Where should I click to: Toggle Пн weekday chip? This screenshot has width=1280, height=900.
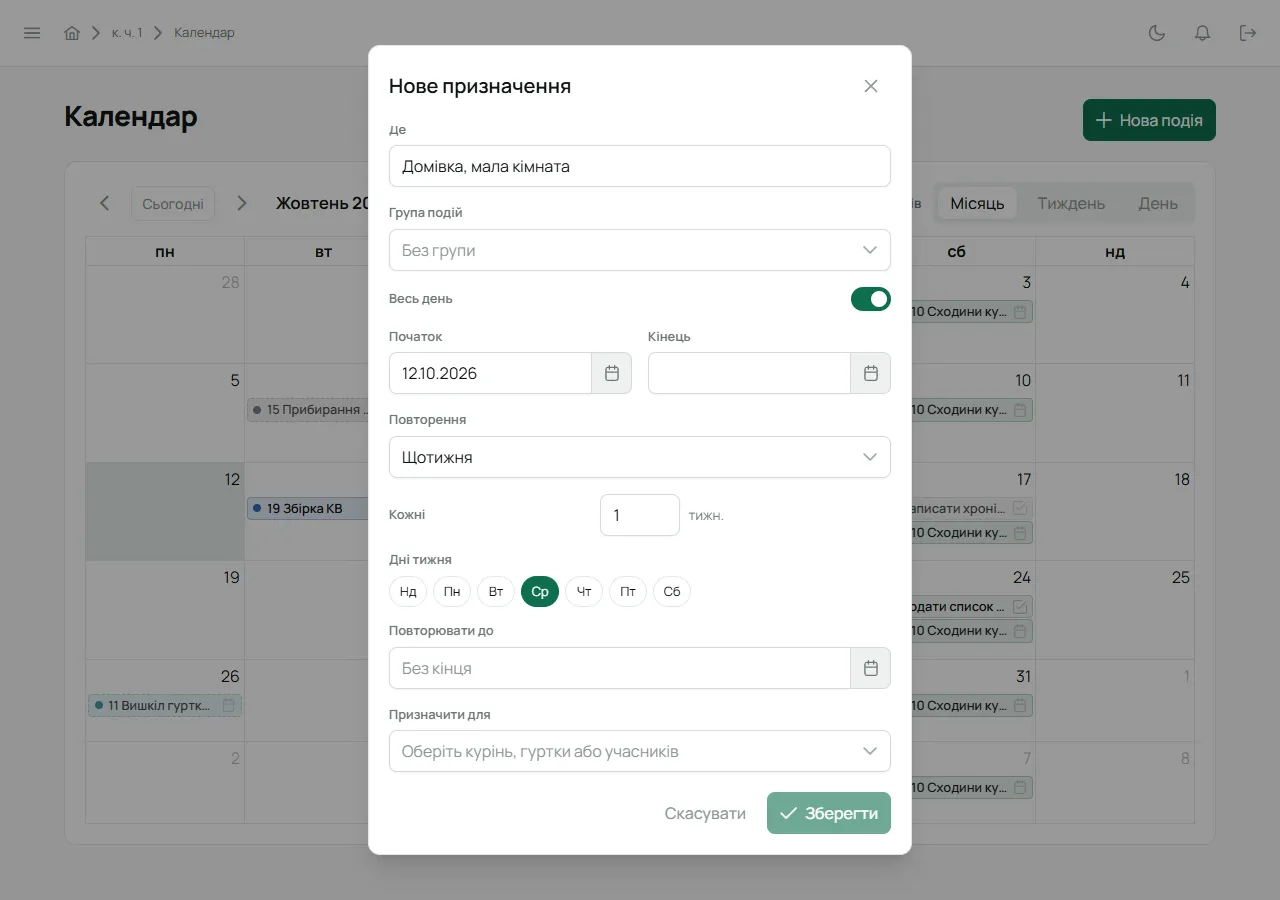click(452, 592)
